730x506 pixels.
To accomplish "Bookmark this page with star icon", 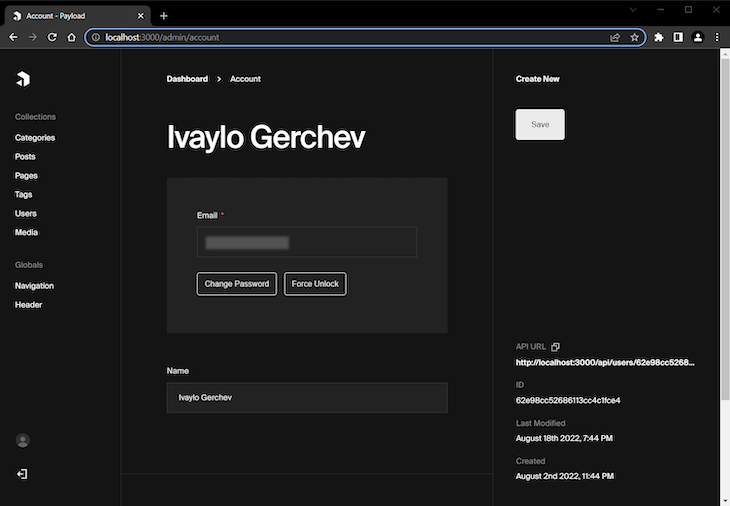I will (634, 37).
